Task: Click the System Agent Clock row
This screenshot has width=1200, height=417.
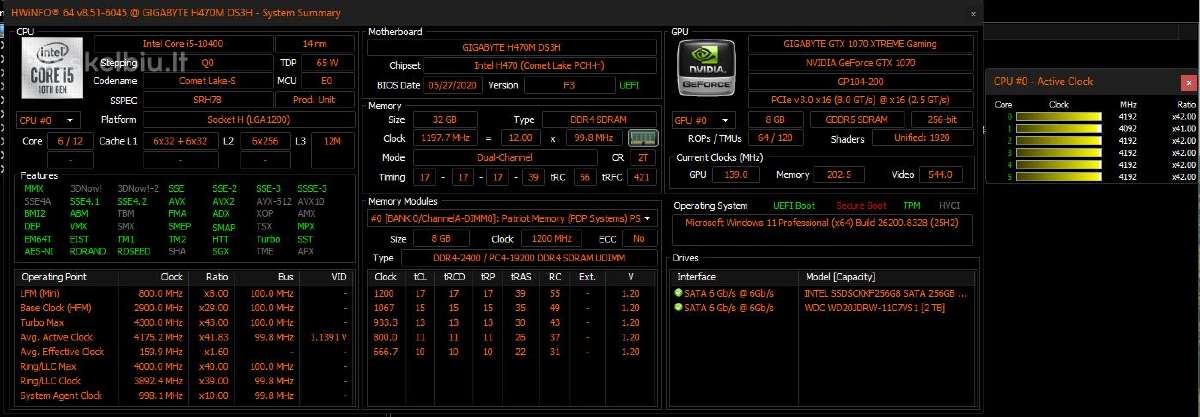Action: (186, 396)
